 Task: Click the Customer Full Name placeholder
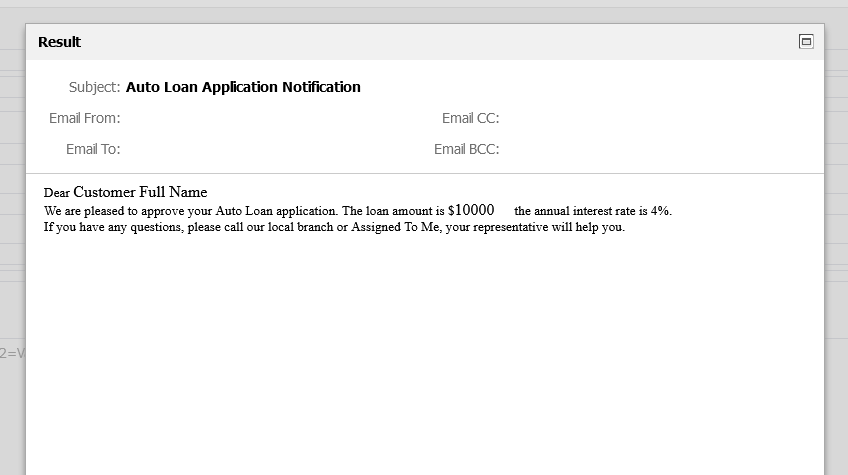[140, 193]
